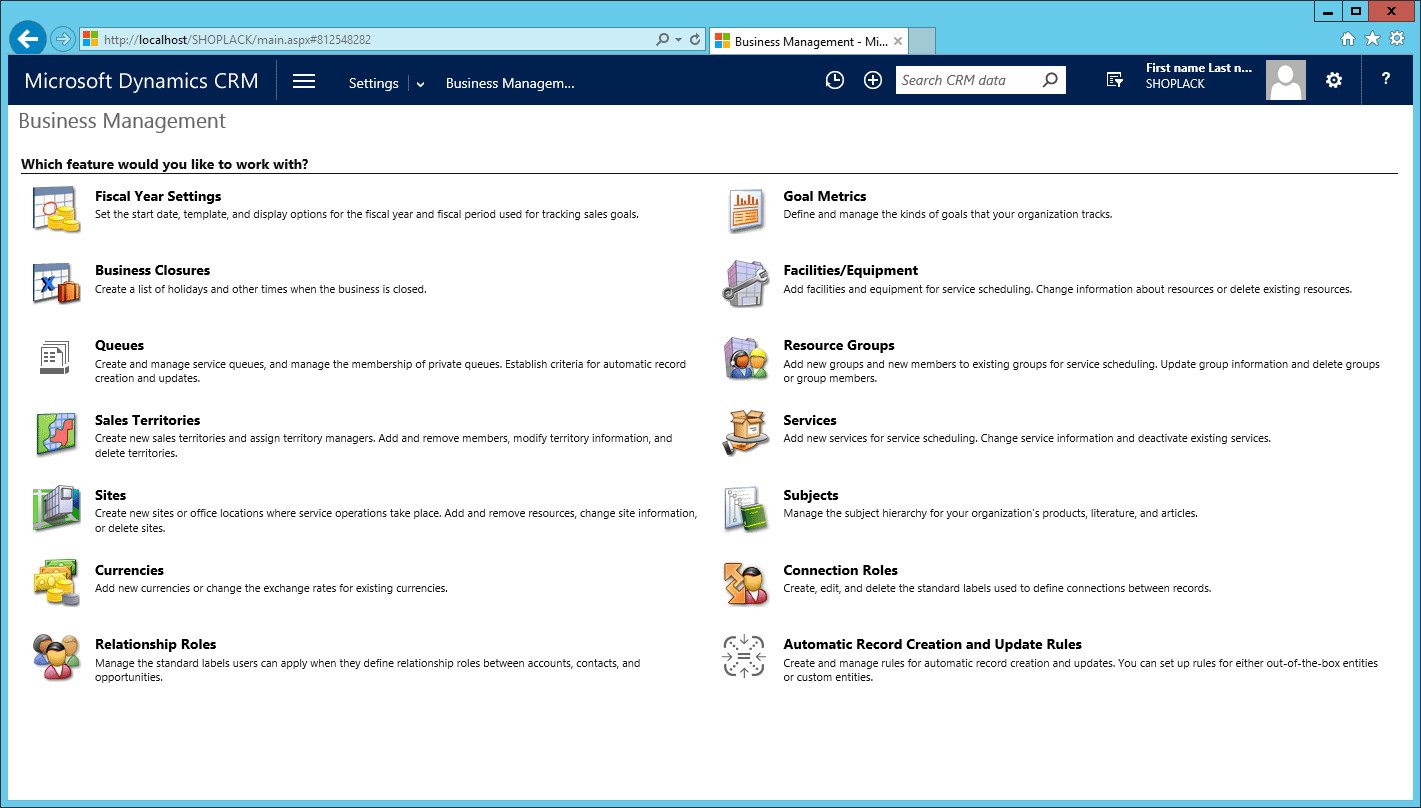Expand the address bar search dropdown arrow
The image size is (1421, 808).
point(678,40)
